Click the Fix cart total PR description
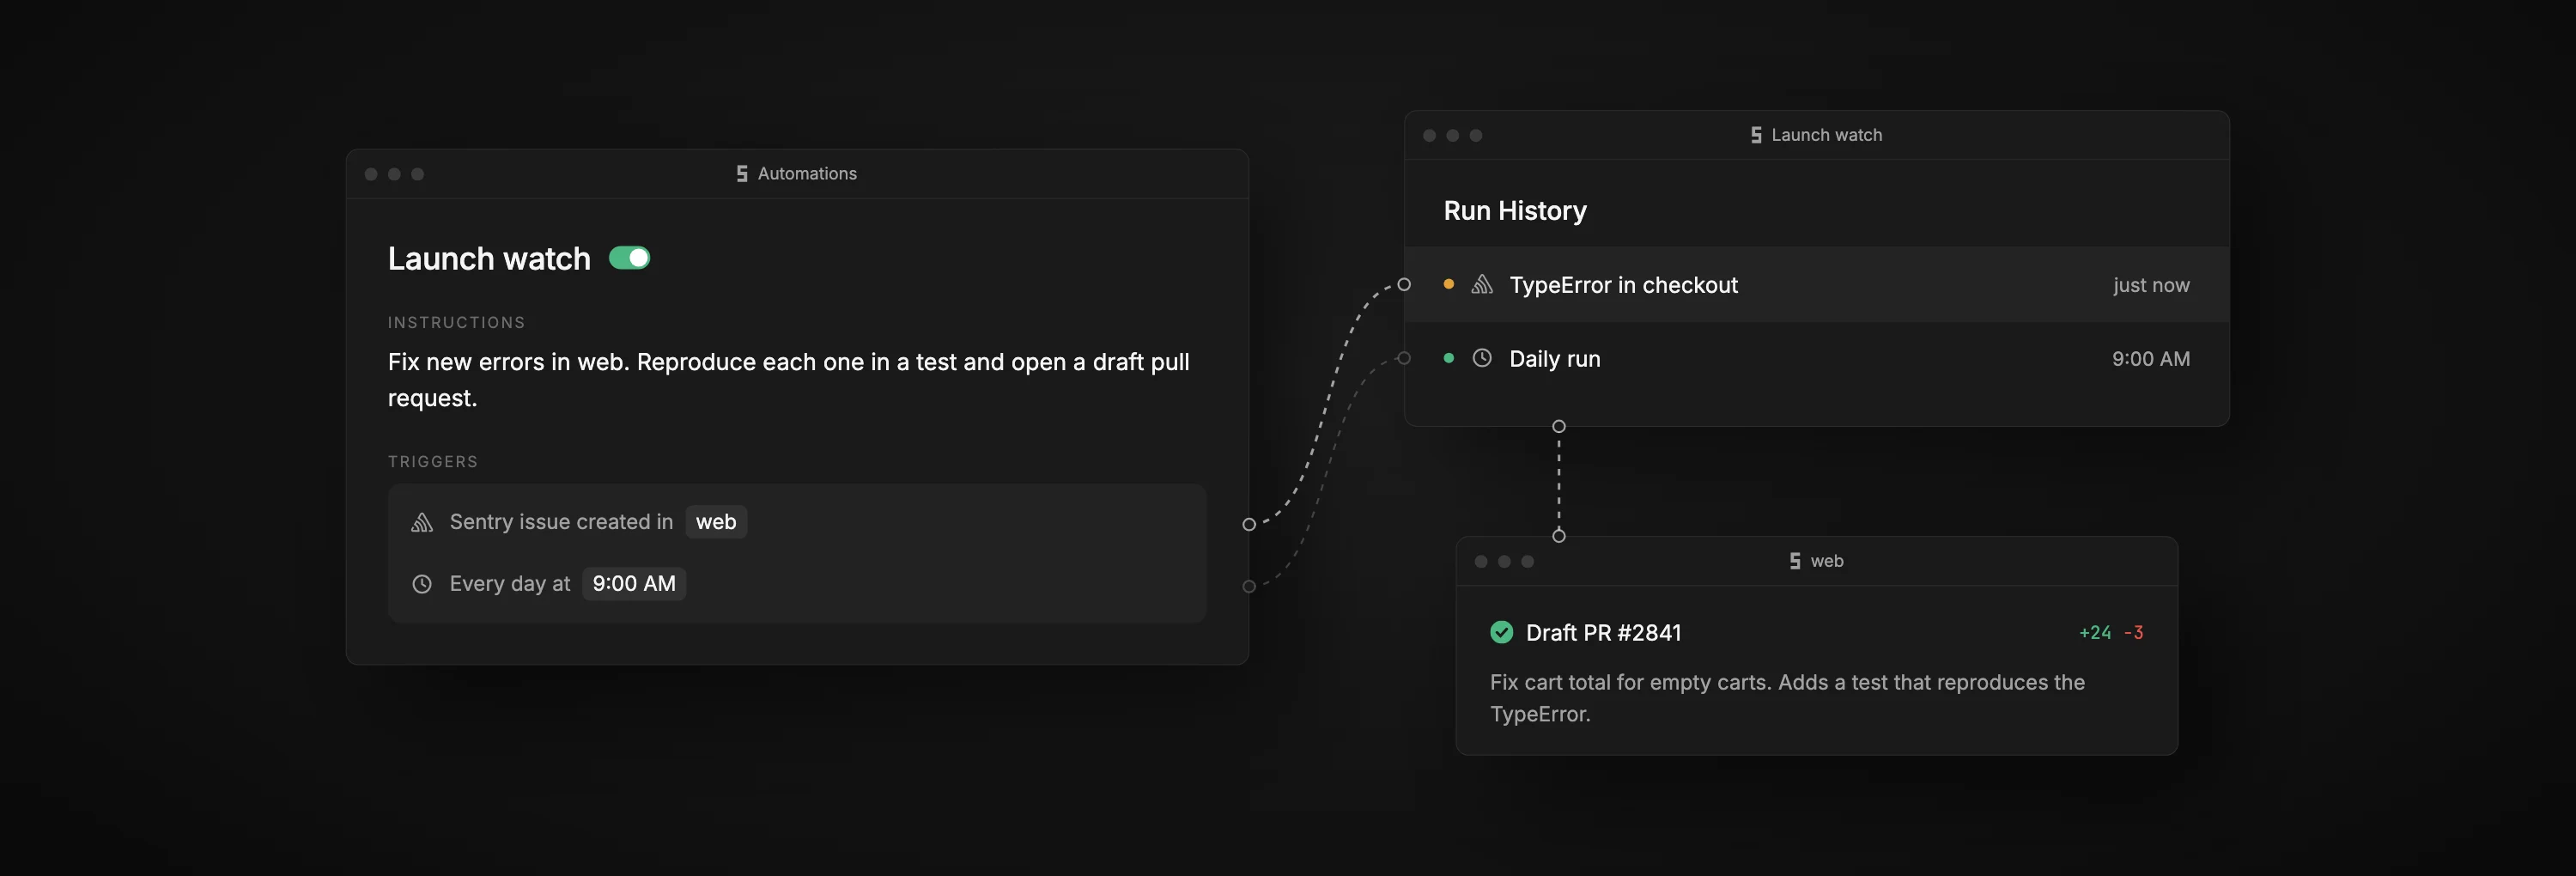This screenshot has width=2576, height=876. pos(1787,698)
